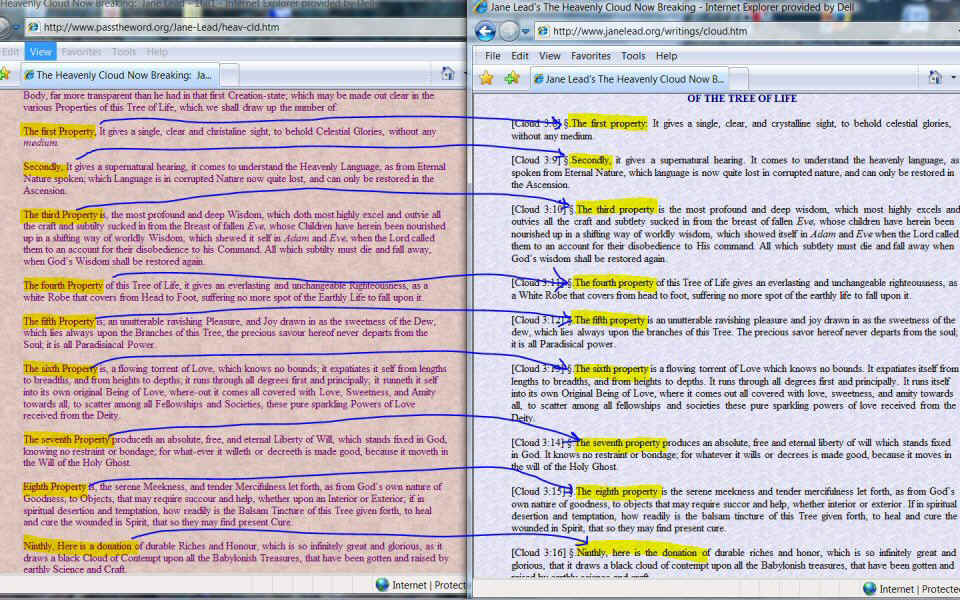960x600 pixels.
Task: Open Edit menu in right window
Action: coord(520,56)
